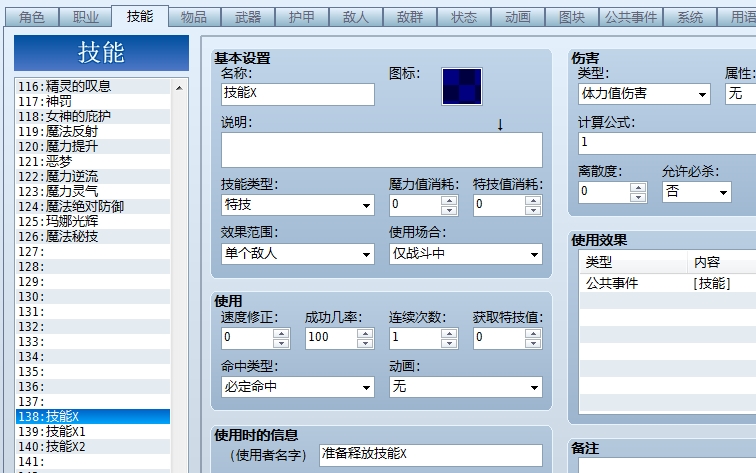Select skill 116:精灵的叹息
The height and width of the screenshot is (473, 756).
93,86
